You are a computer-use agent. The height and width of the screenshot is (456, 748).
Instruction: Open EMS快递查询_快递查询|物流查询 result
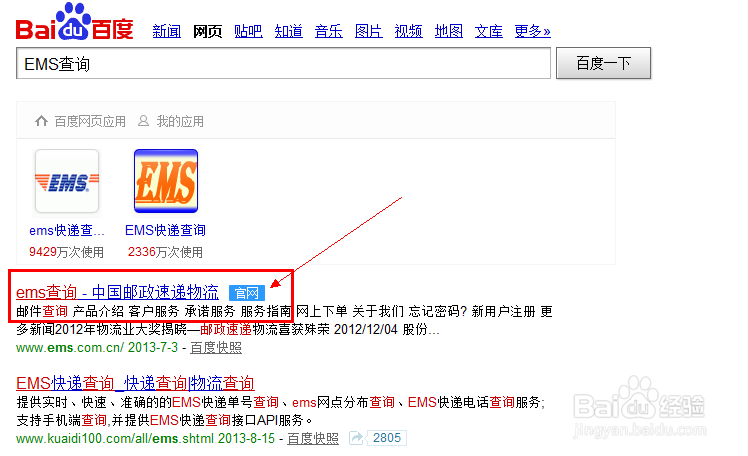[x=135, y=383]
